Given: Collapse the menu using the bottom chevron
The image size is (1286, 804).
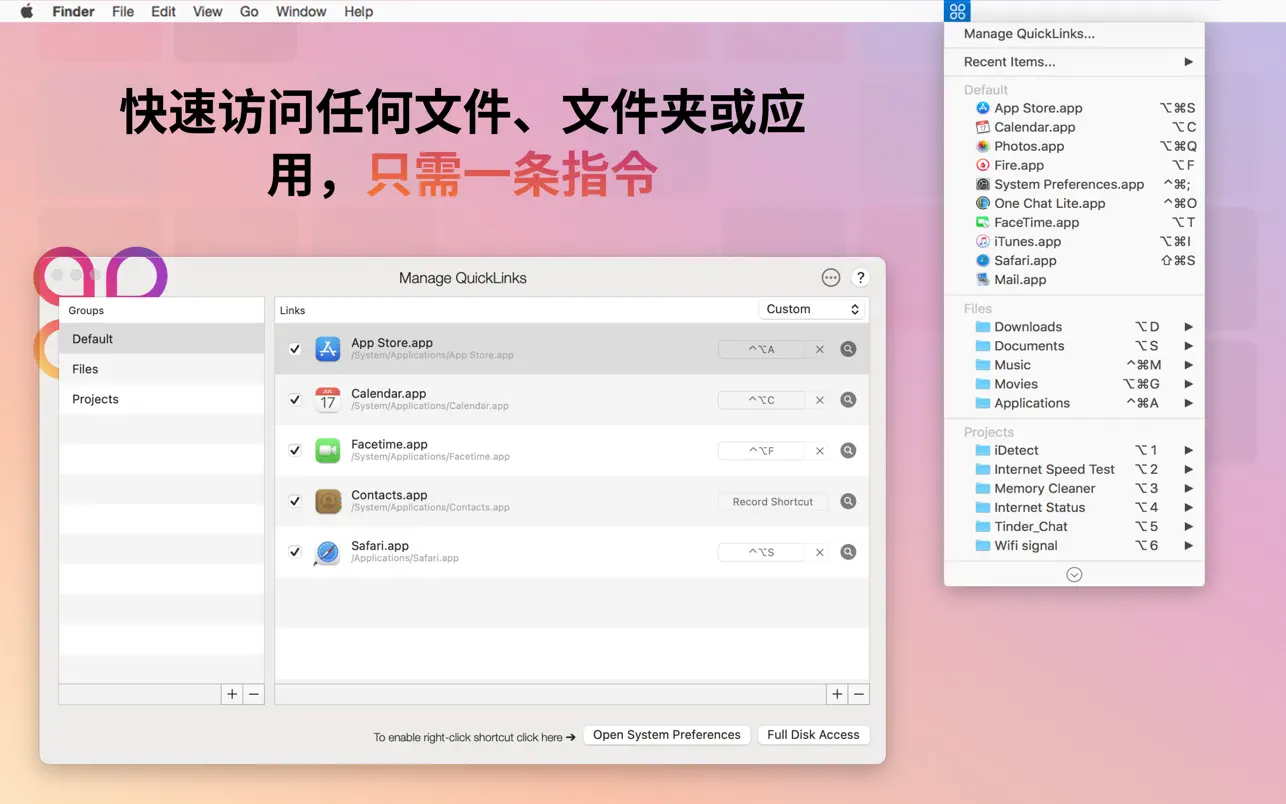Looking at the screenshot, I should 1073,574.
